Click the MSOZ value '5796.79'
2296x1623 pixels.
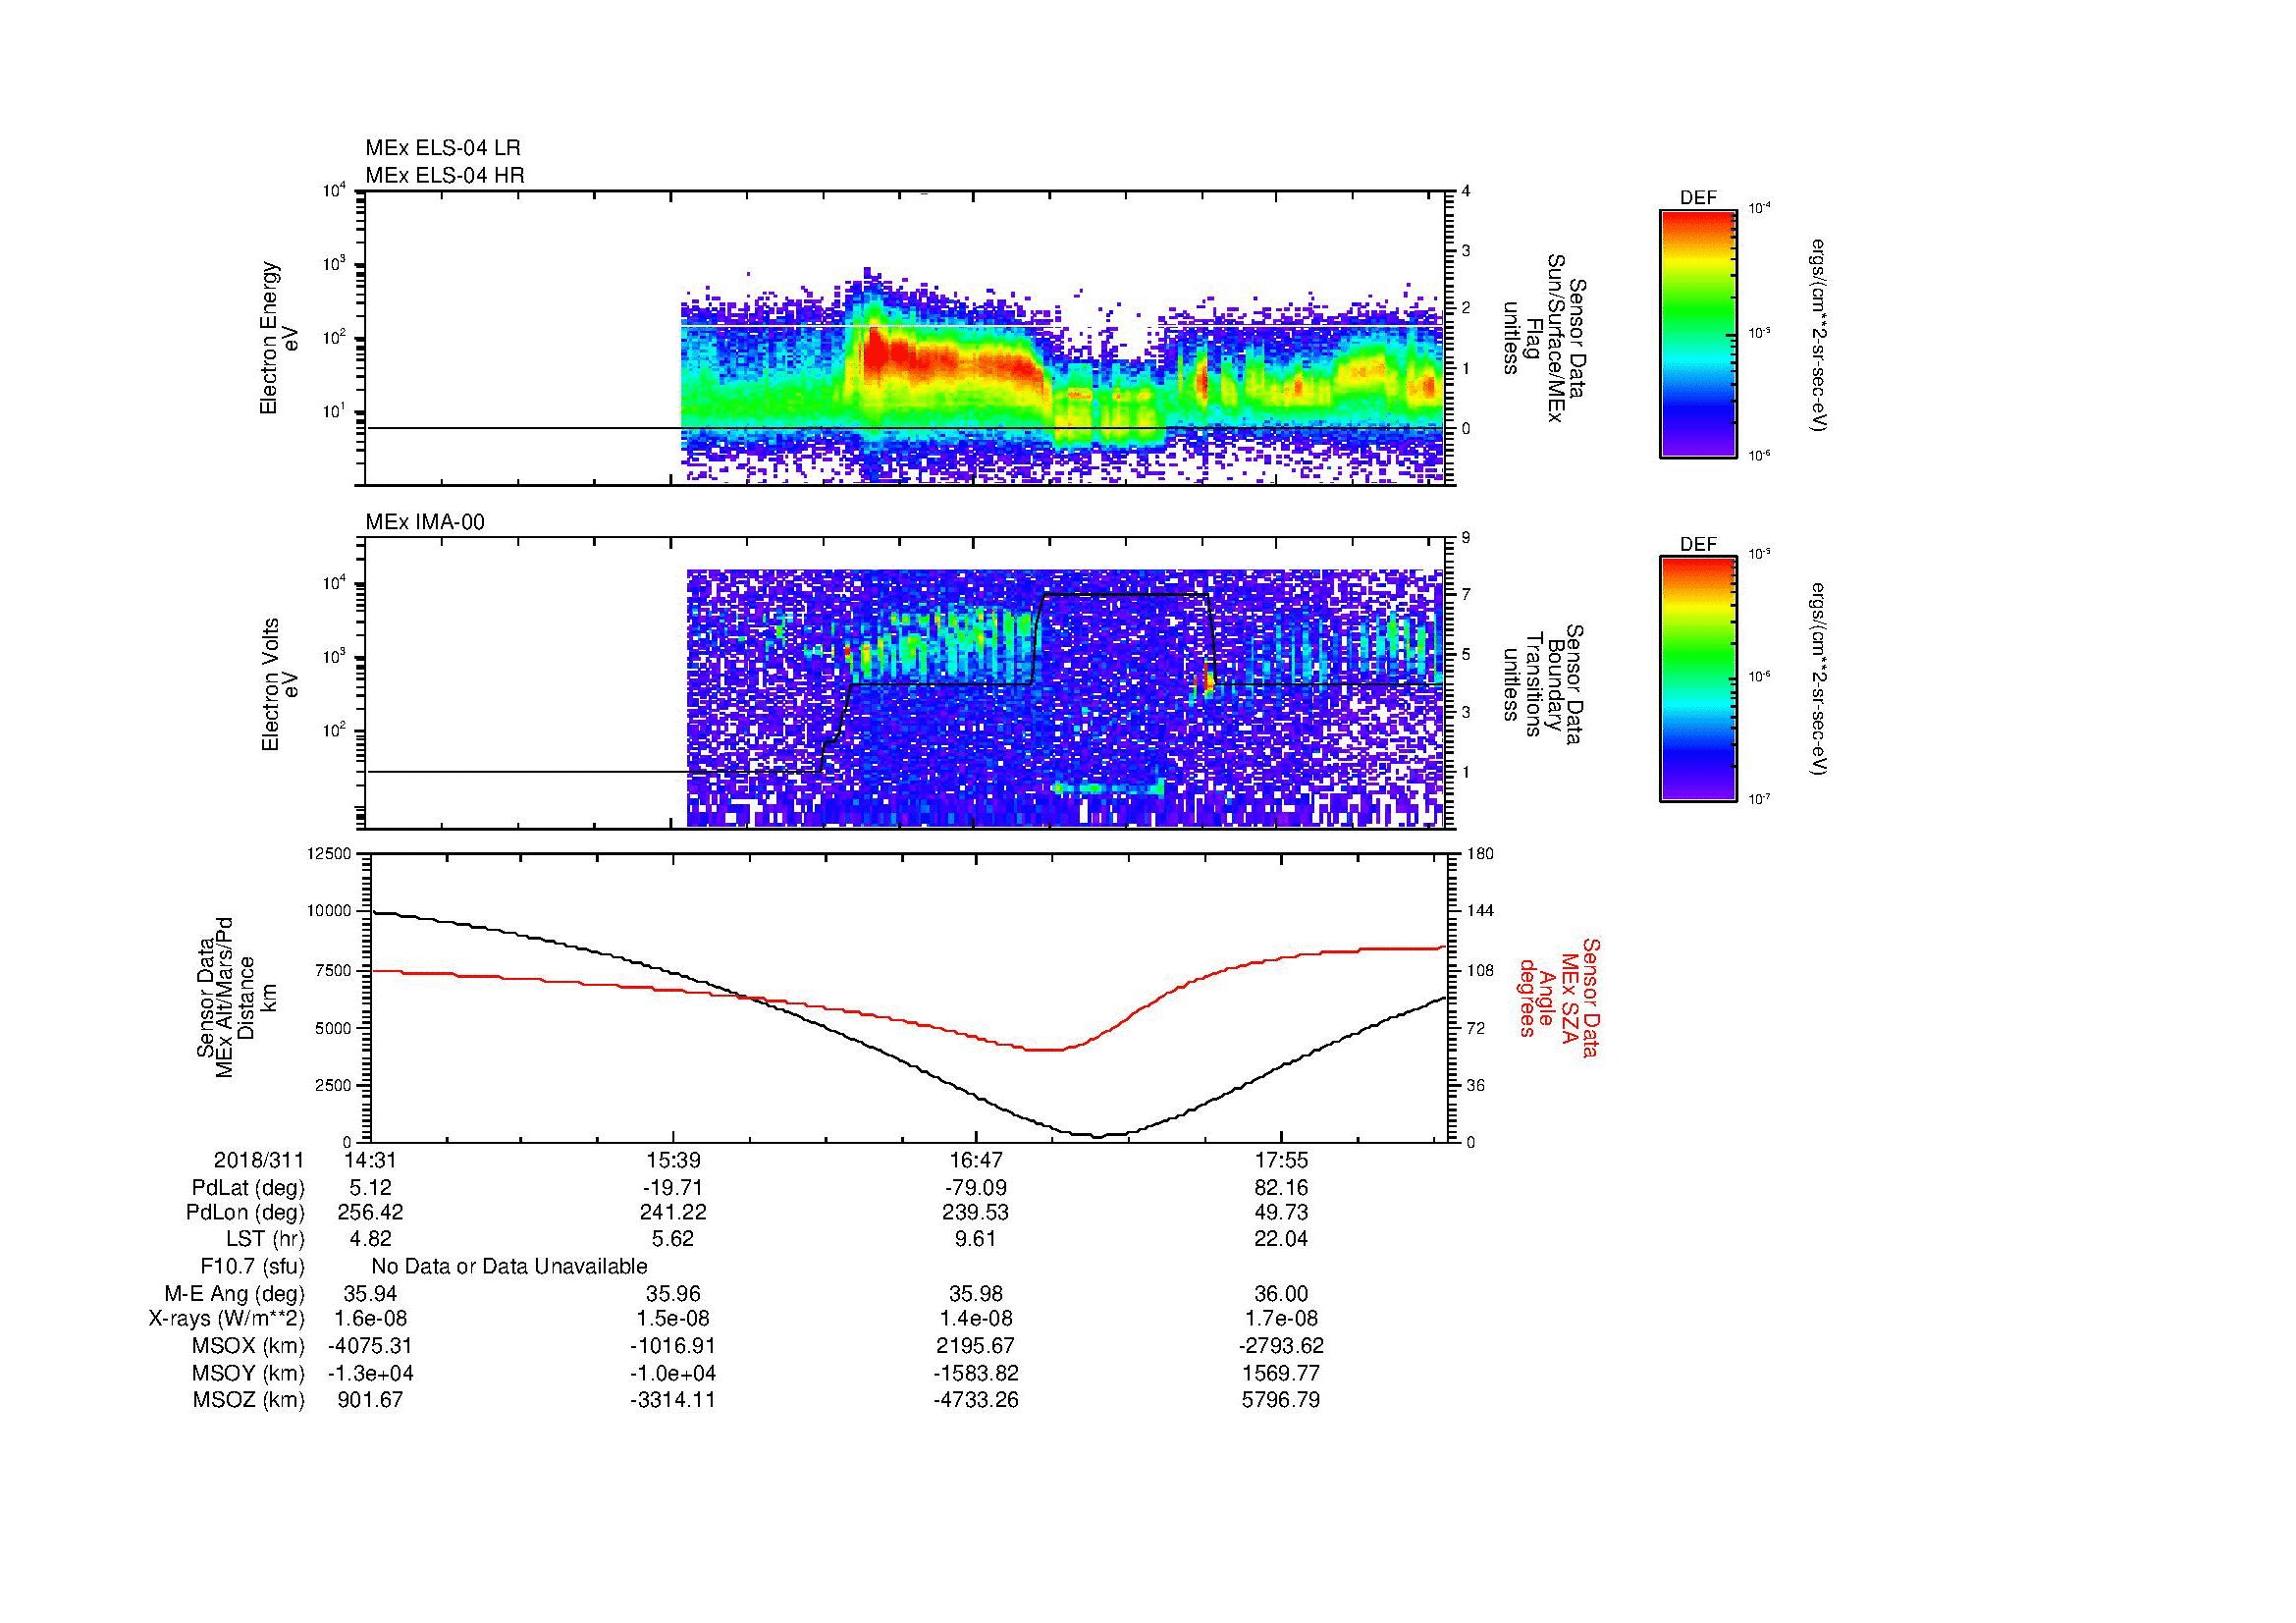tap(1281, 1400)
